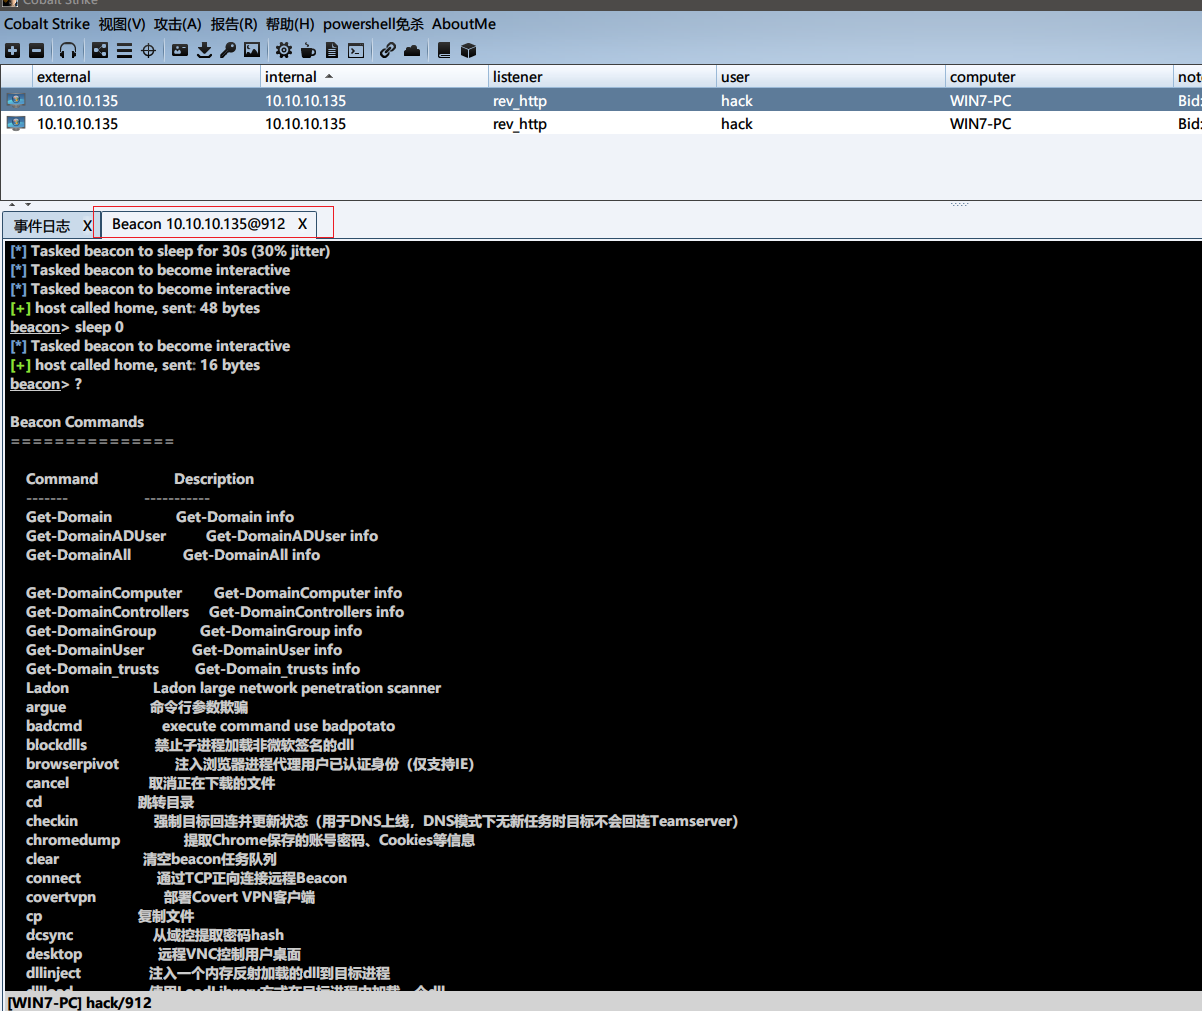Click the second underlined beacon prompt
The height and width of the screenshot is (1011, 1202).
(x=36, y=384)
